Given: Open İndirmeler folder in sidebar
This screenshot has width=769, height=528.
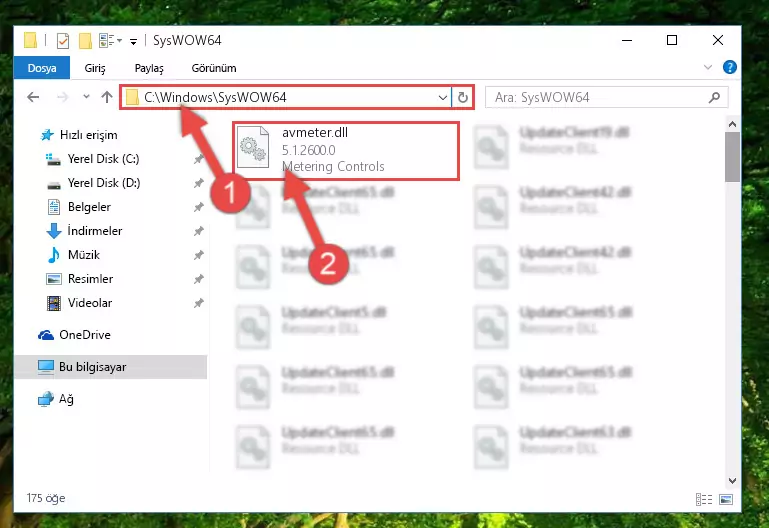Looking at the screenshot, I should pos(95,231).
